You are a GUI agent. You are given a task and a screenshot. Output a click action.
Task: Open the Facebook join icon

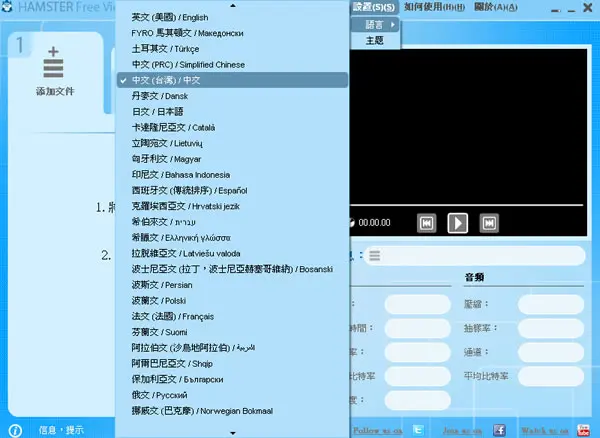(x=499, y=430)
